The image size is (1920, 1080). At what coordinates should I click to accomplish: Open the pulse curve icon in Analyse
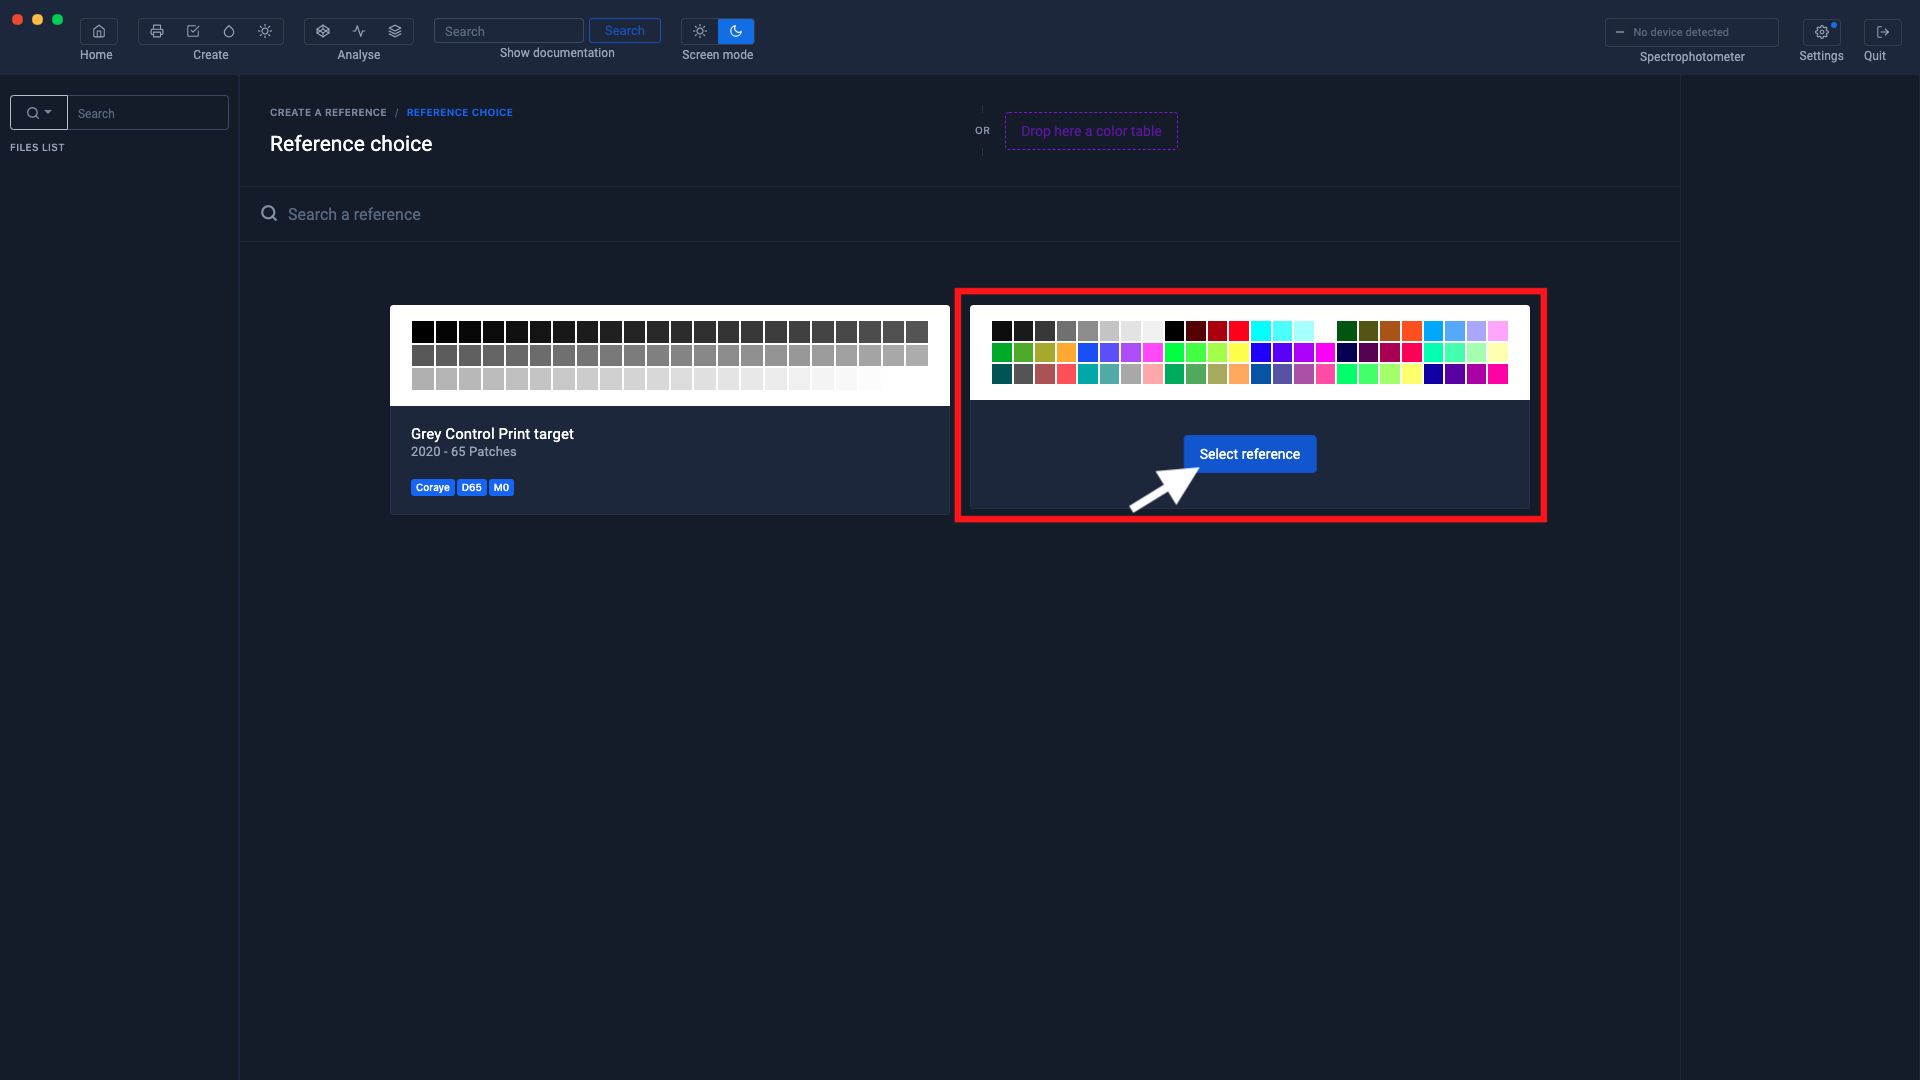[x=359, y=31]
